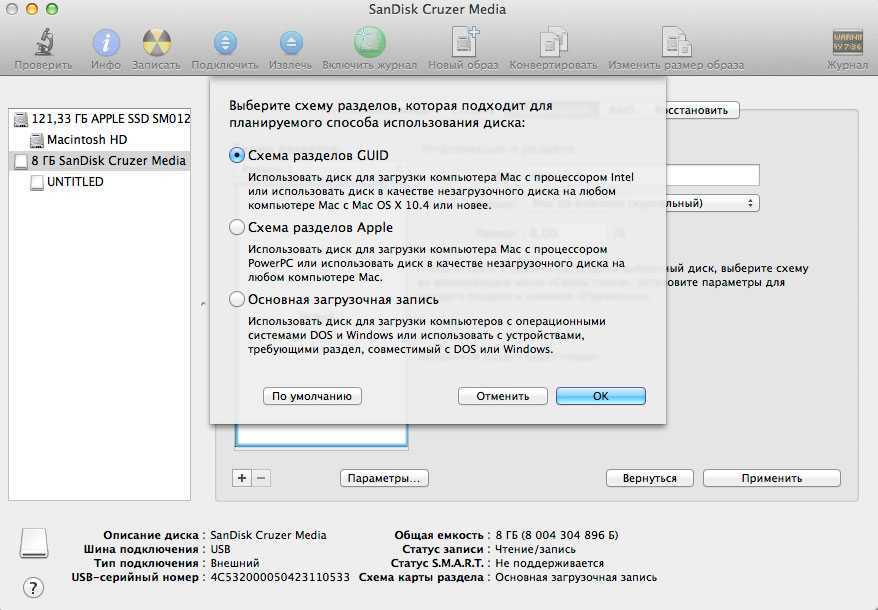Click the Apple scheme description mentioning PowerPC
Image resolution: width=878 pixels, height=610 pixels.
(436, 263)
